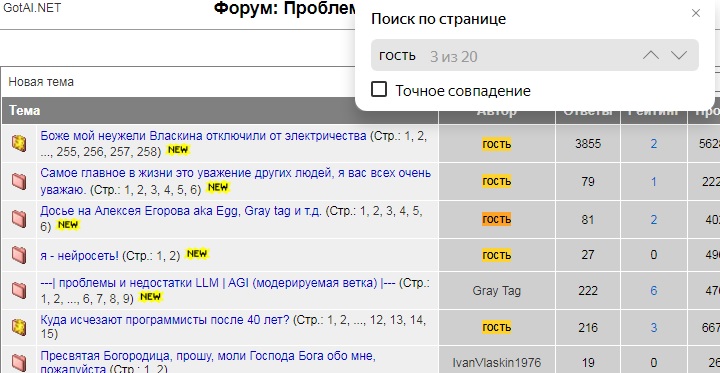This screenshot has width=720, height=373.
Task: Click reply count 216
Action: (x=588, y=328)
